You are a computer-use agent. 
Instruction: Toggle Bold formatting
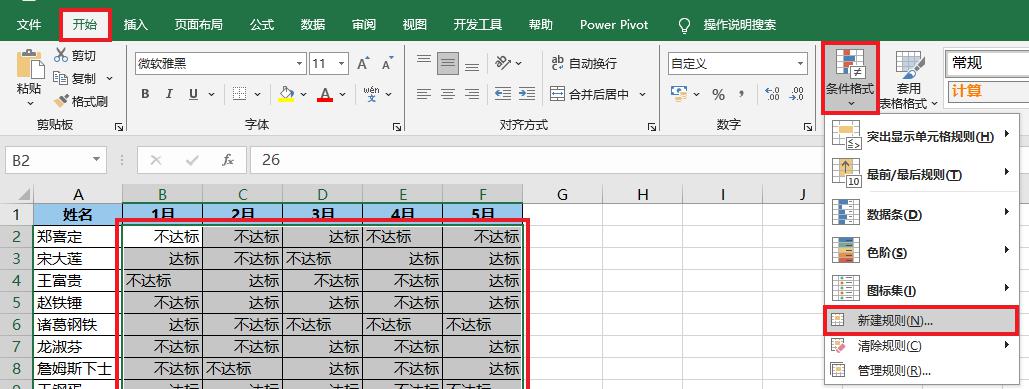[145, 94]
